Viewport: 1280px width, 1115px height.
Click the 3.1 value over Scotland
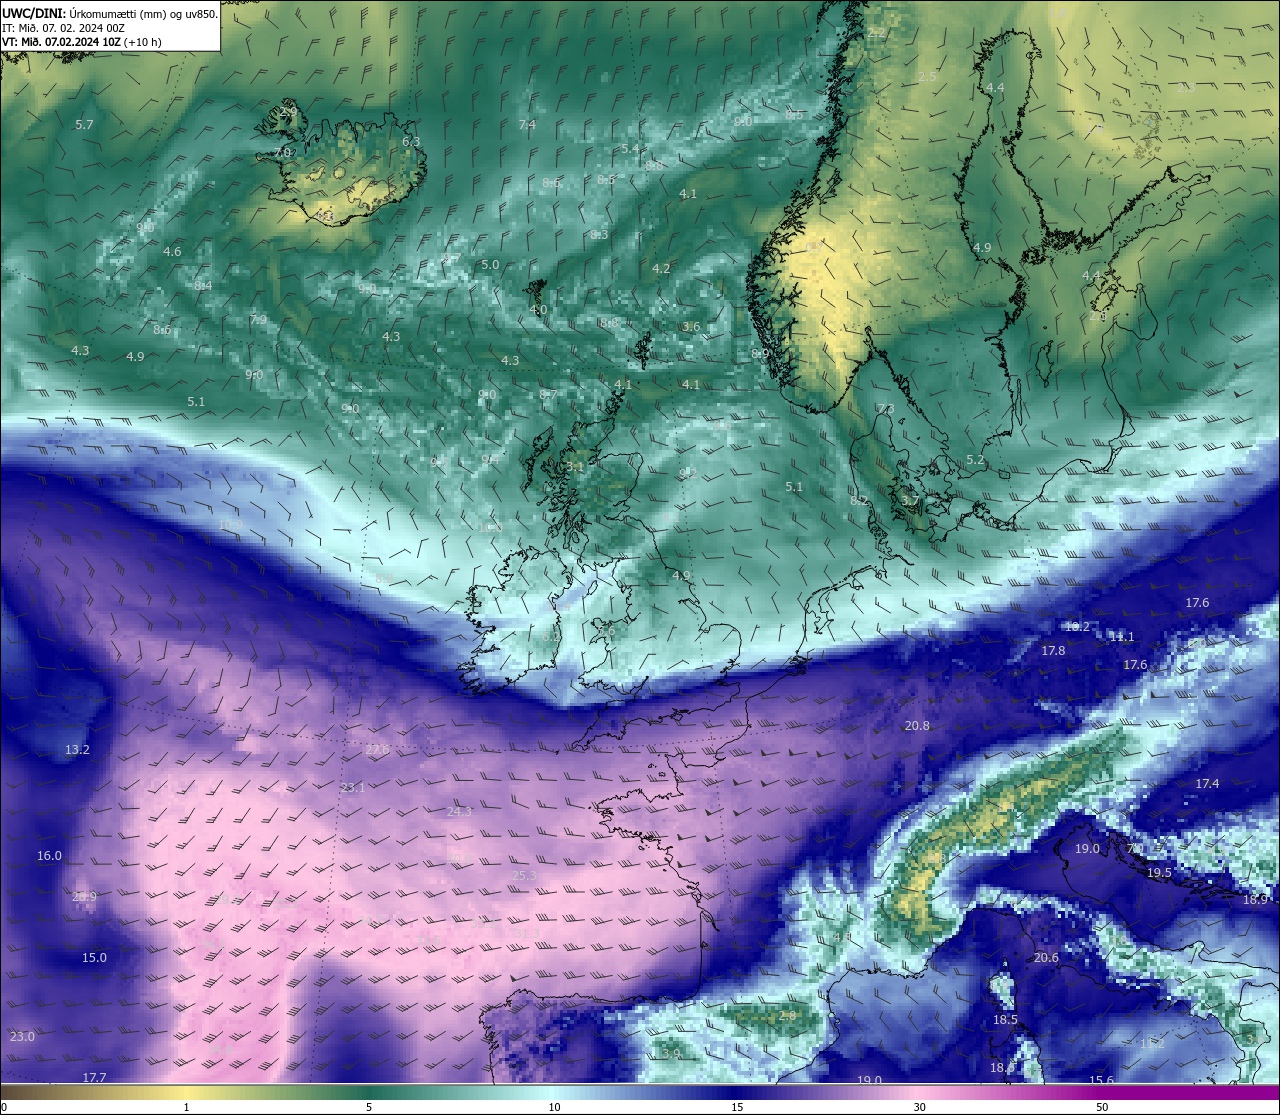coord(574,467)
